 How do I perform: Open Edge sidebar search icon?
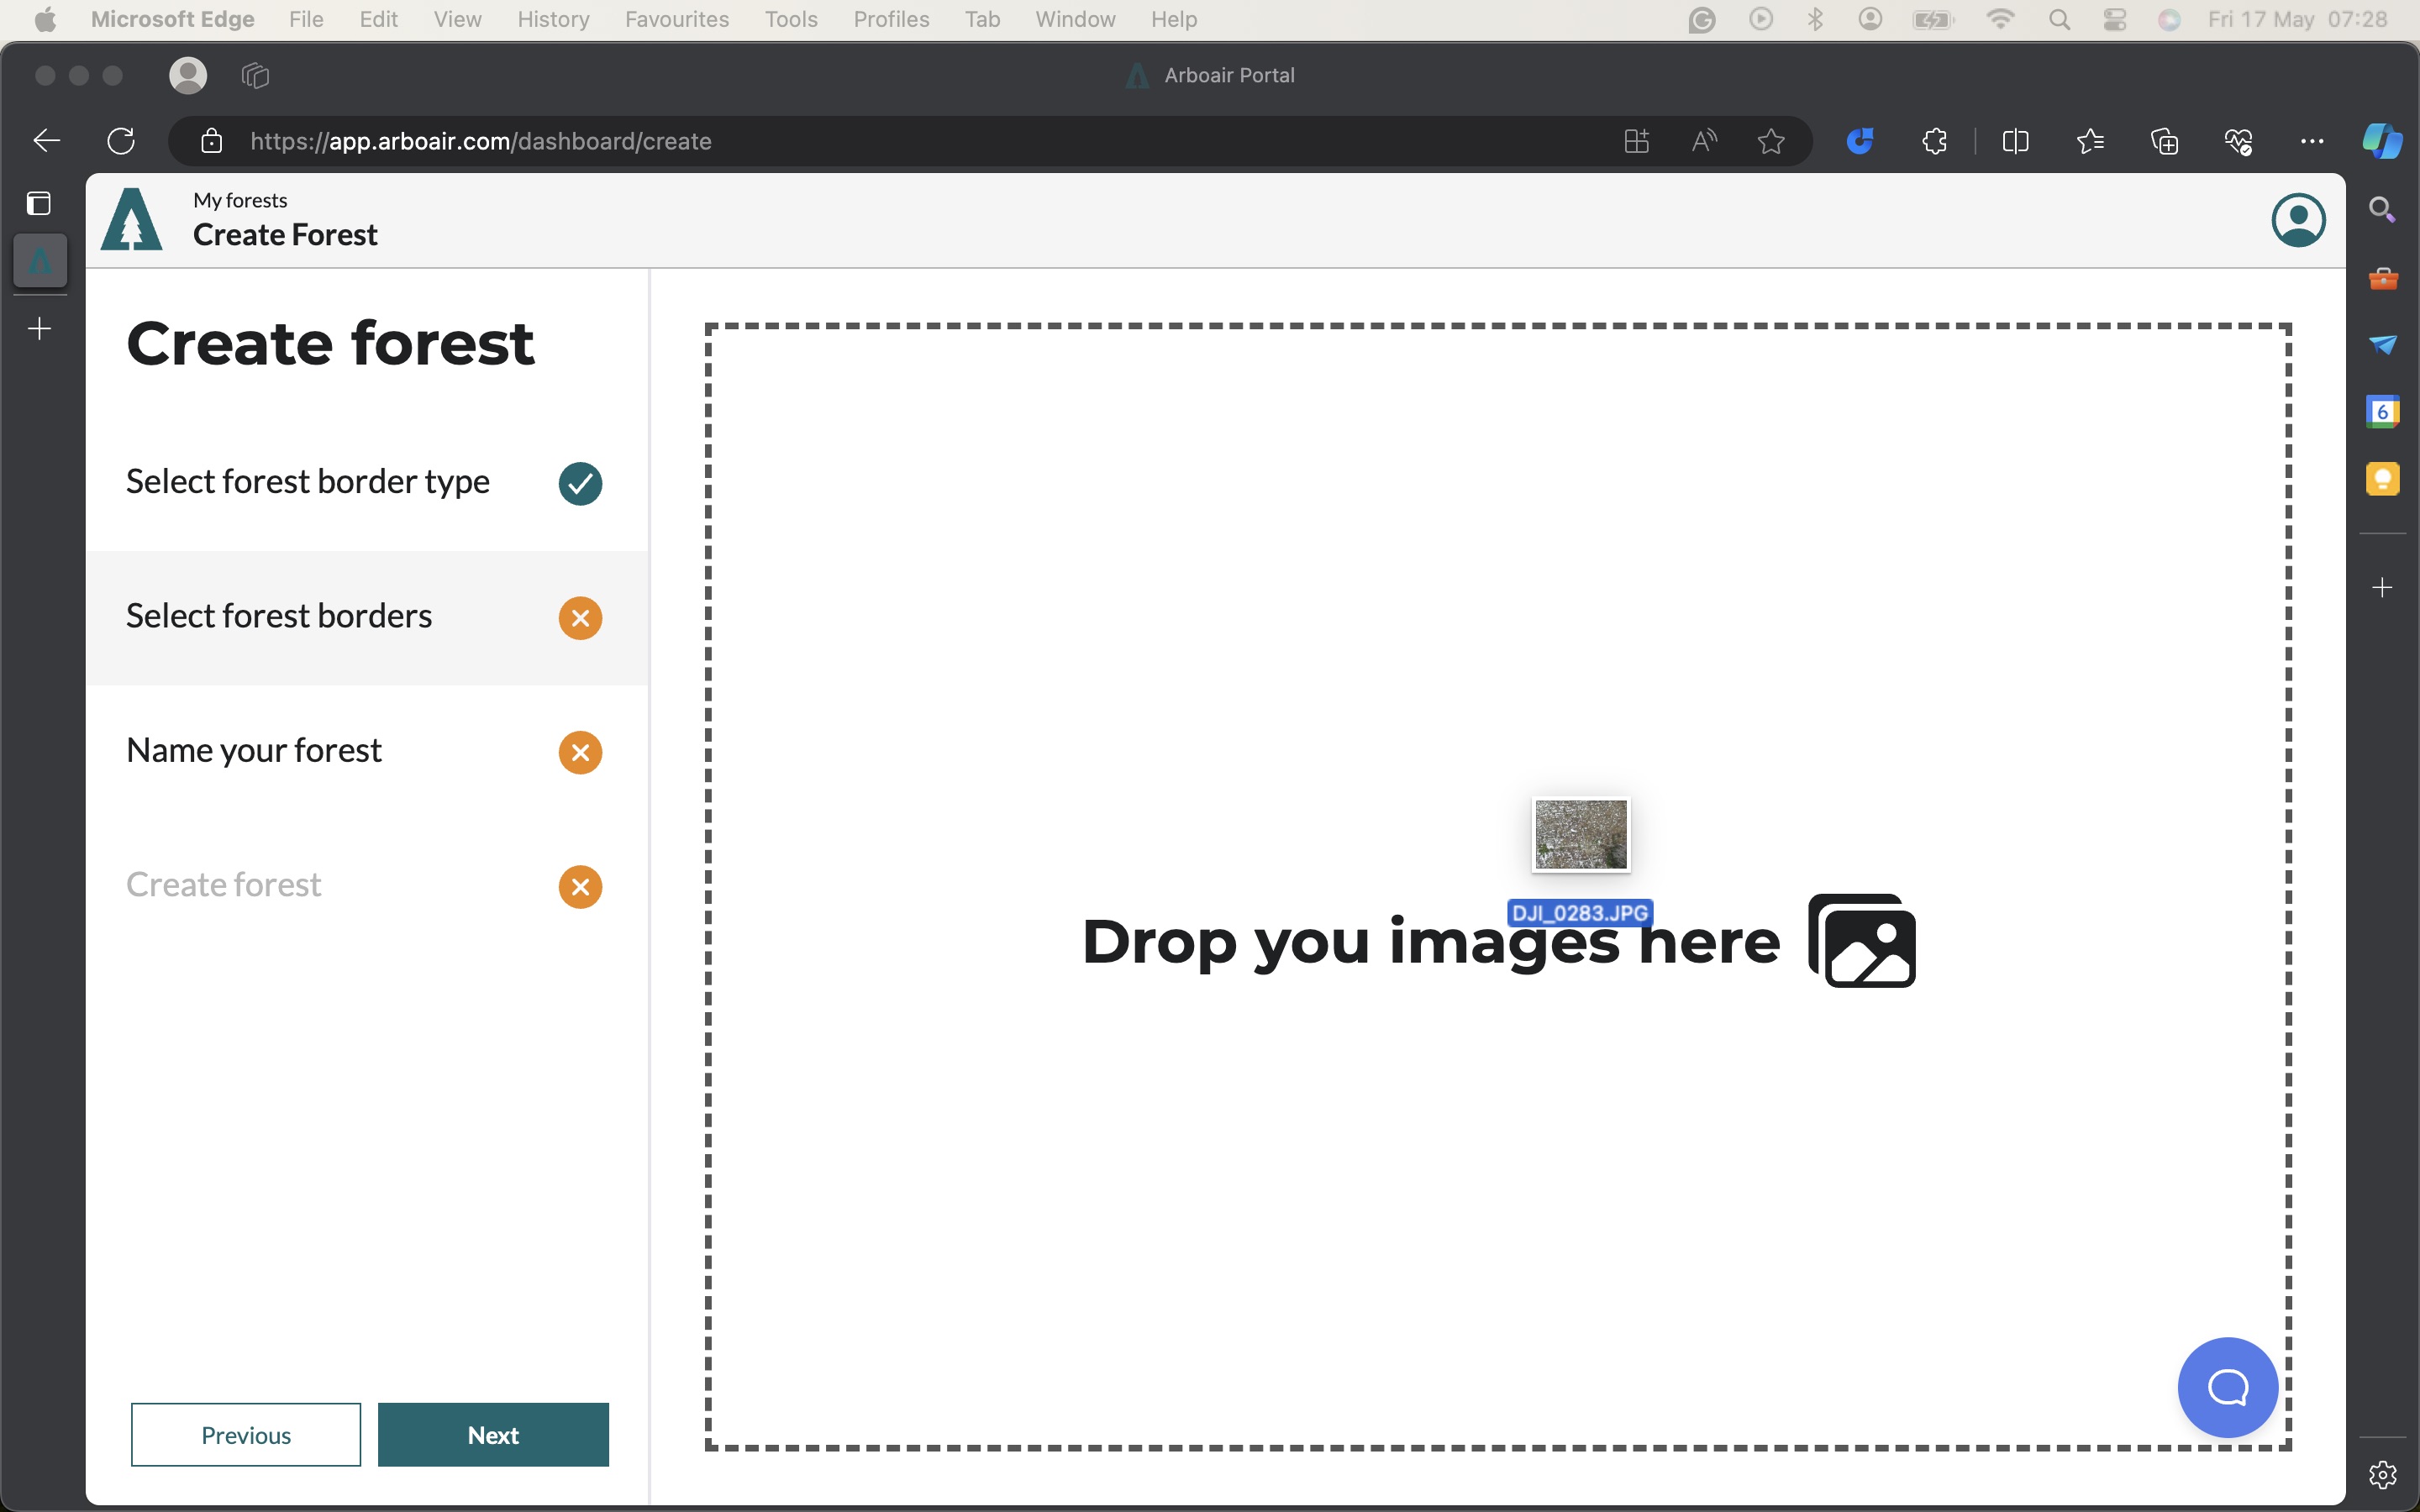pos(2382,210)
